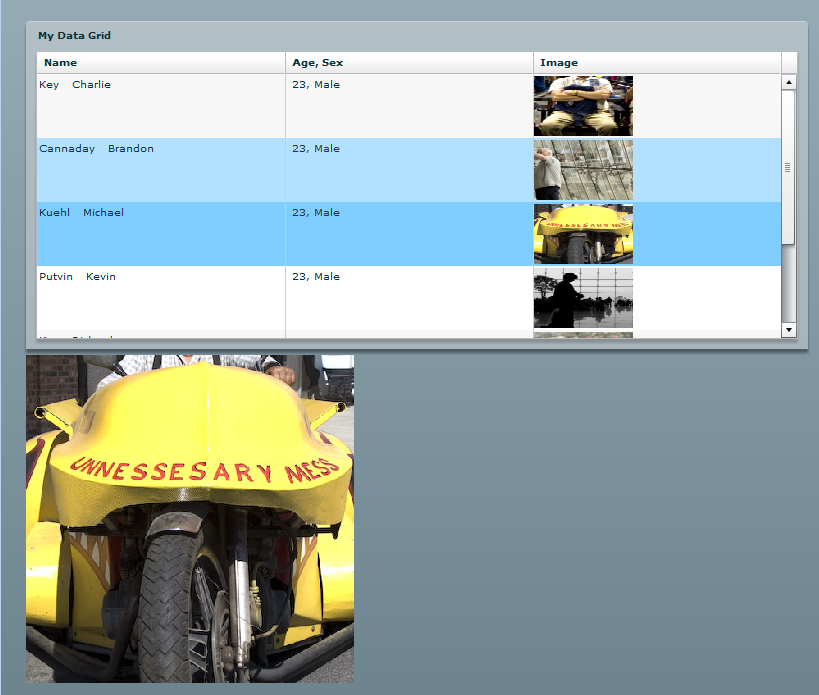Click Key Charlie's thumbnail image
This screenshot has width=819, height=695.
(583, 106)
